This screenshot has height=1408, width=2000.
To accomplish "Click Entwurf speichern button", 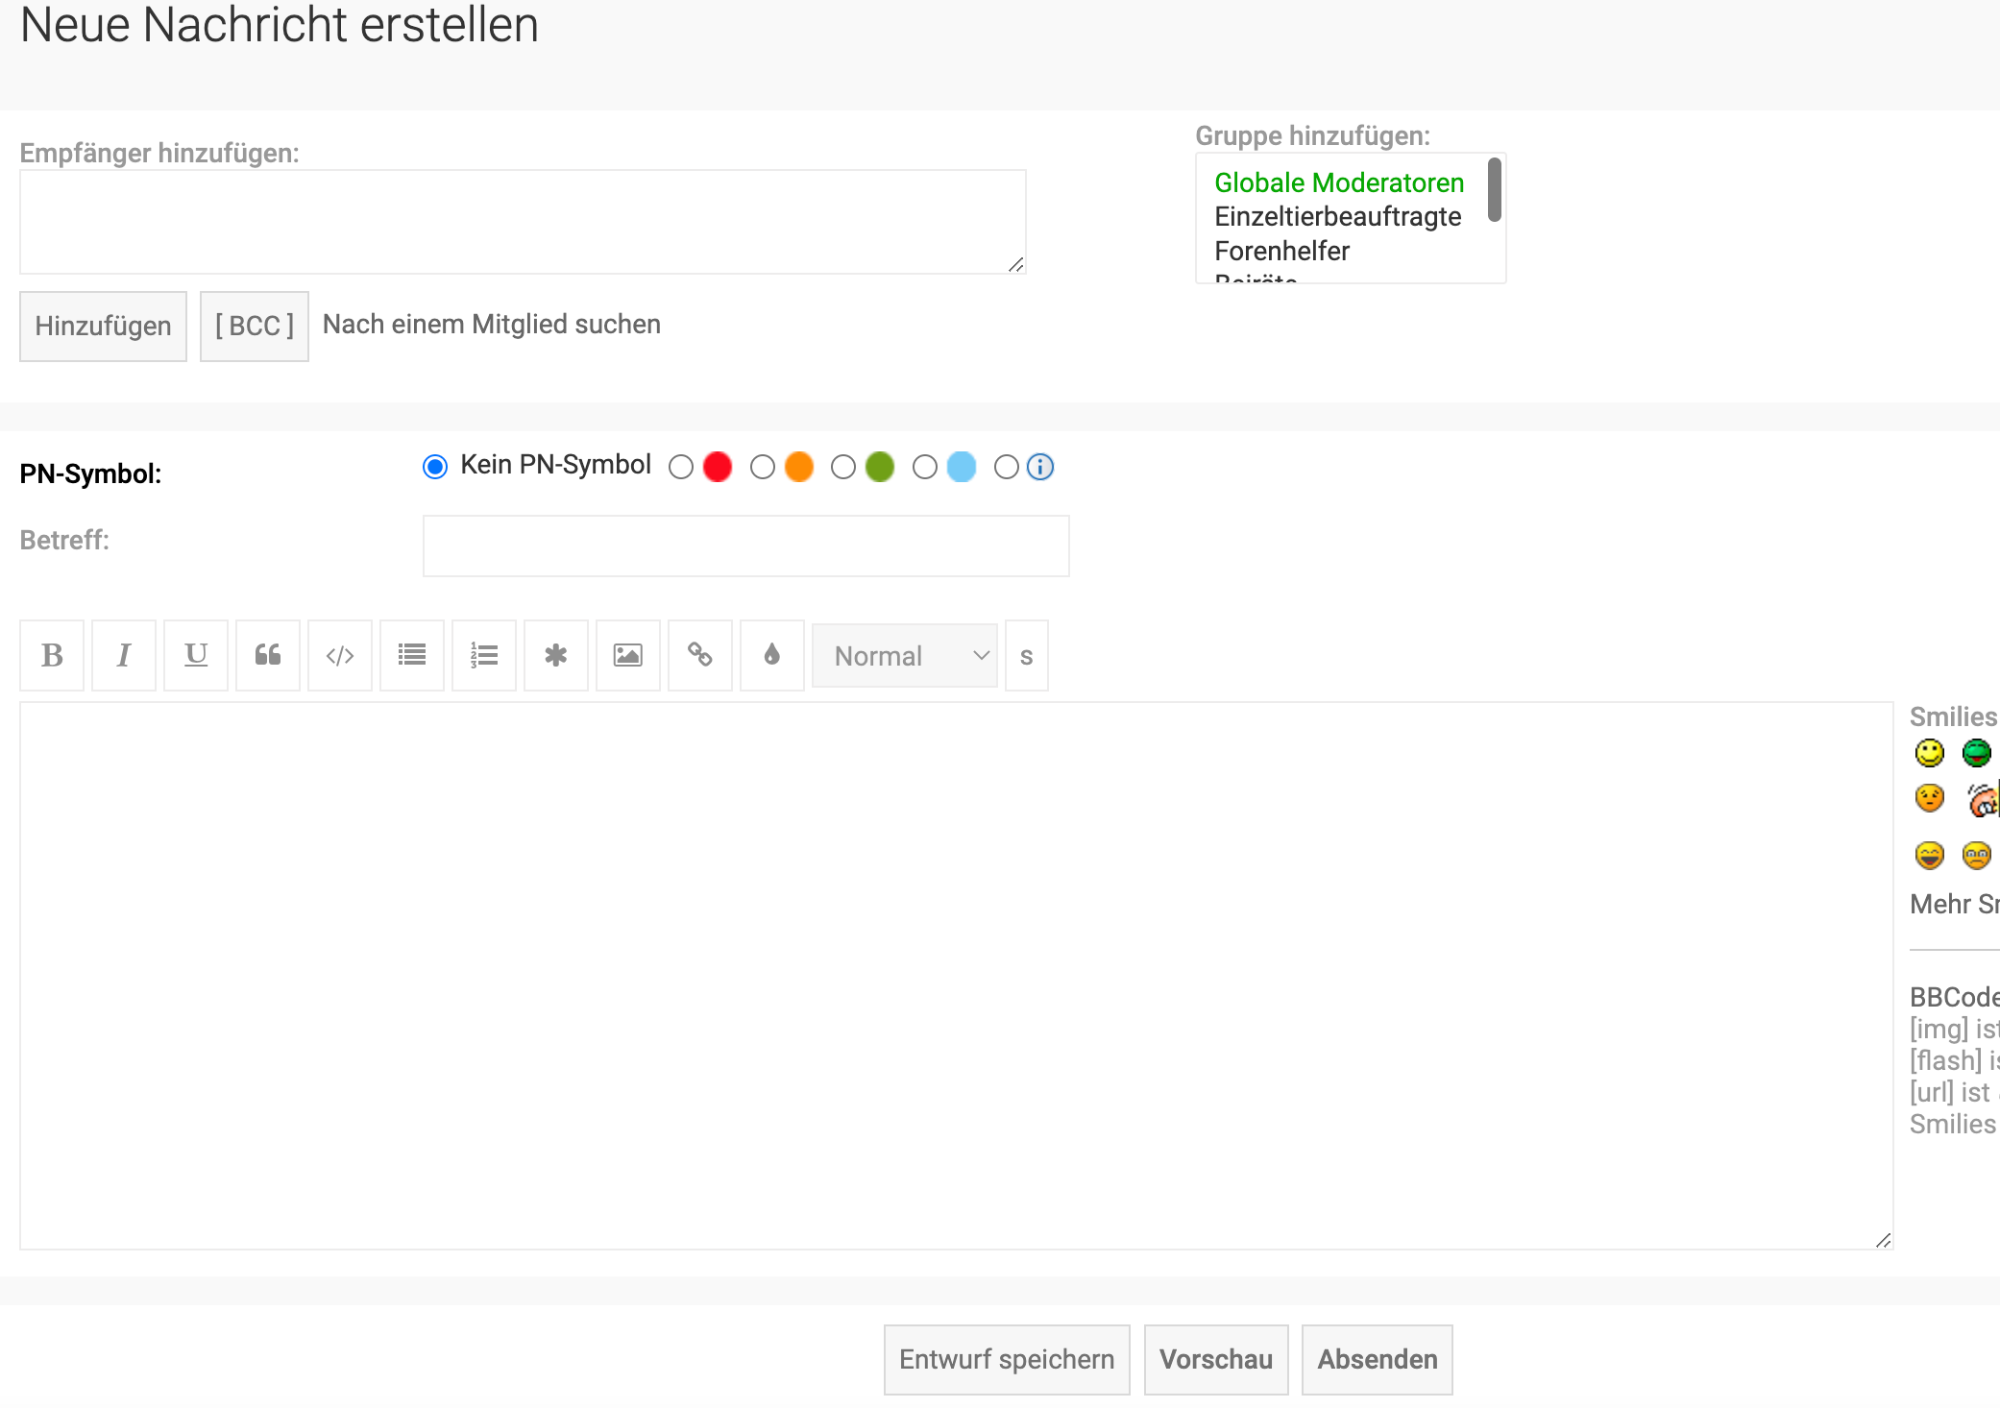I will (1006, 1360).
